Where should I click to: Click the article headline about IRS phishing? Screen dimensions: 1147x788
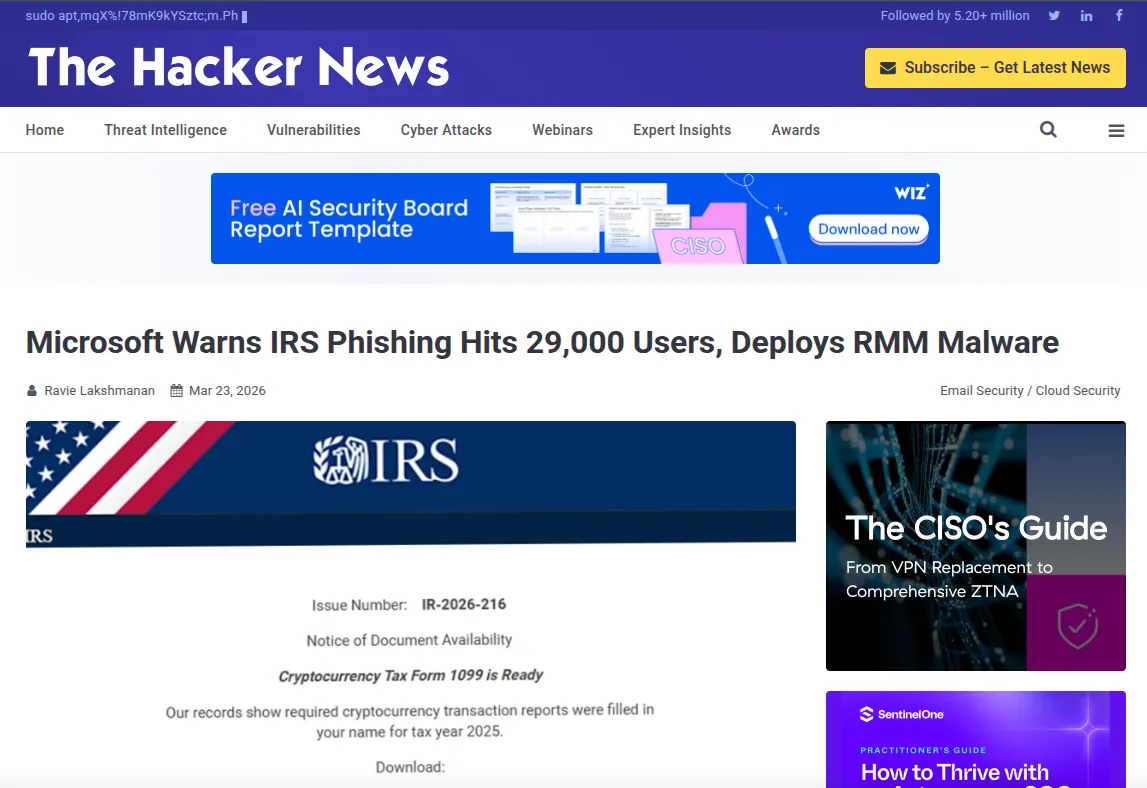coord(542,342)
